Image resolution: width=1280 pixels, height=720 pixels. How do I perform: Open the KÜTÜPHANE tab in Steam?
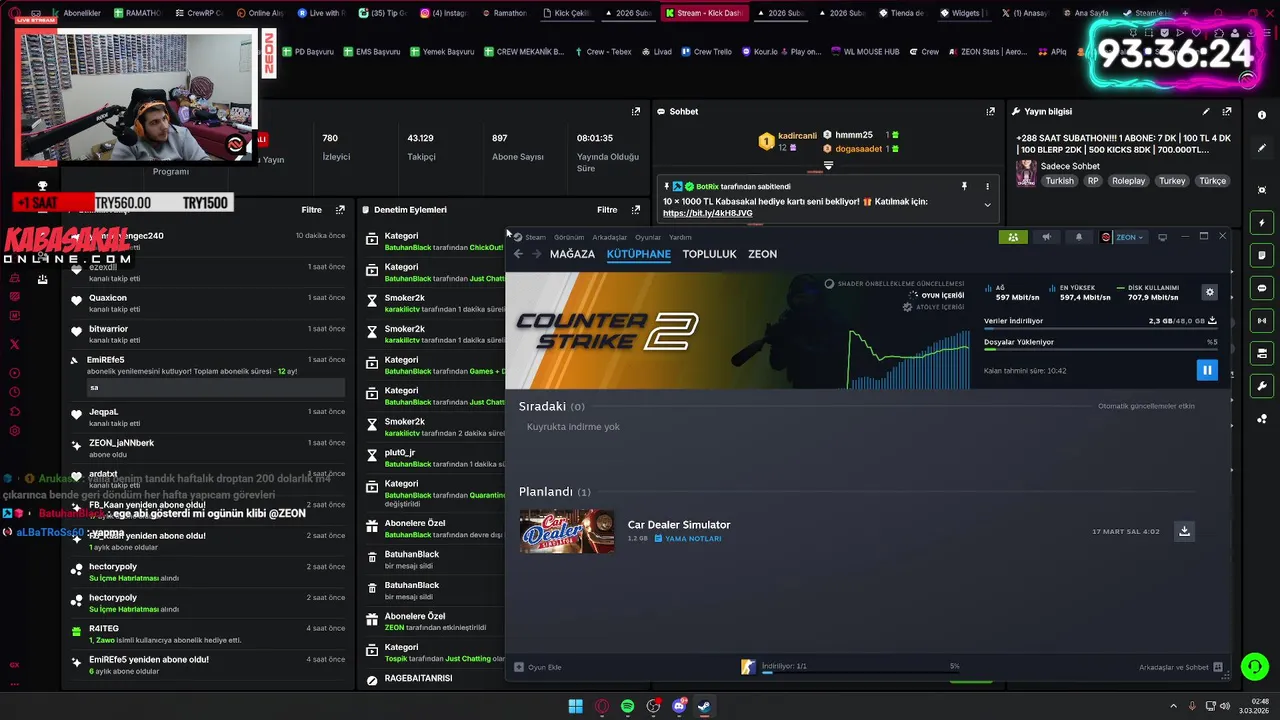tap(638, 254)
